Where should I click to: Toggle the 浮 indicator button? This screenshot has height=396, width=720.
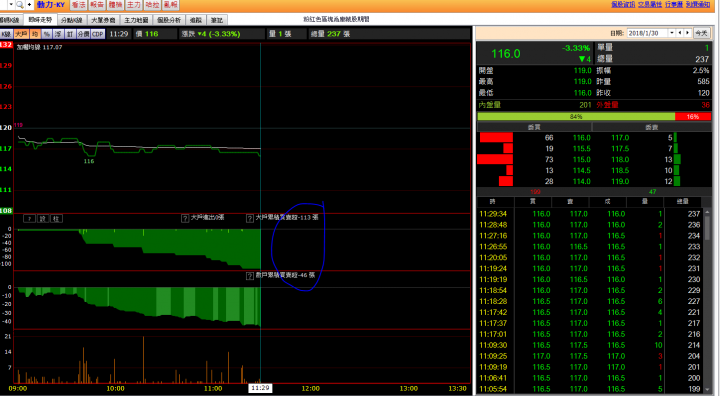(x=58, y=34)
